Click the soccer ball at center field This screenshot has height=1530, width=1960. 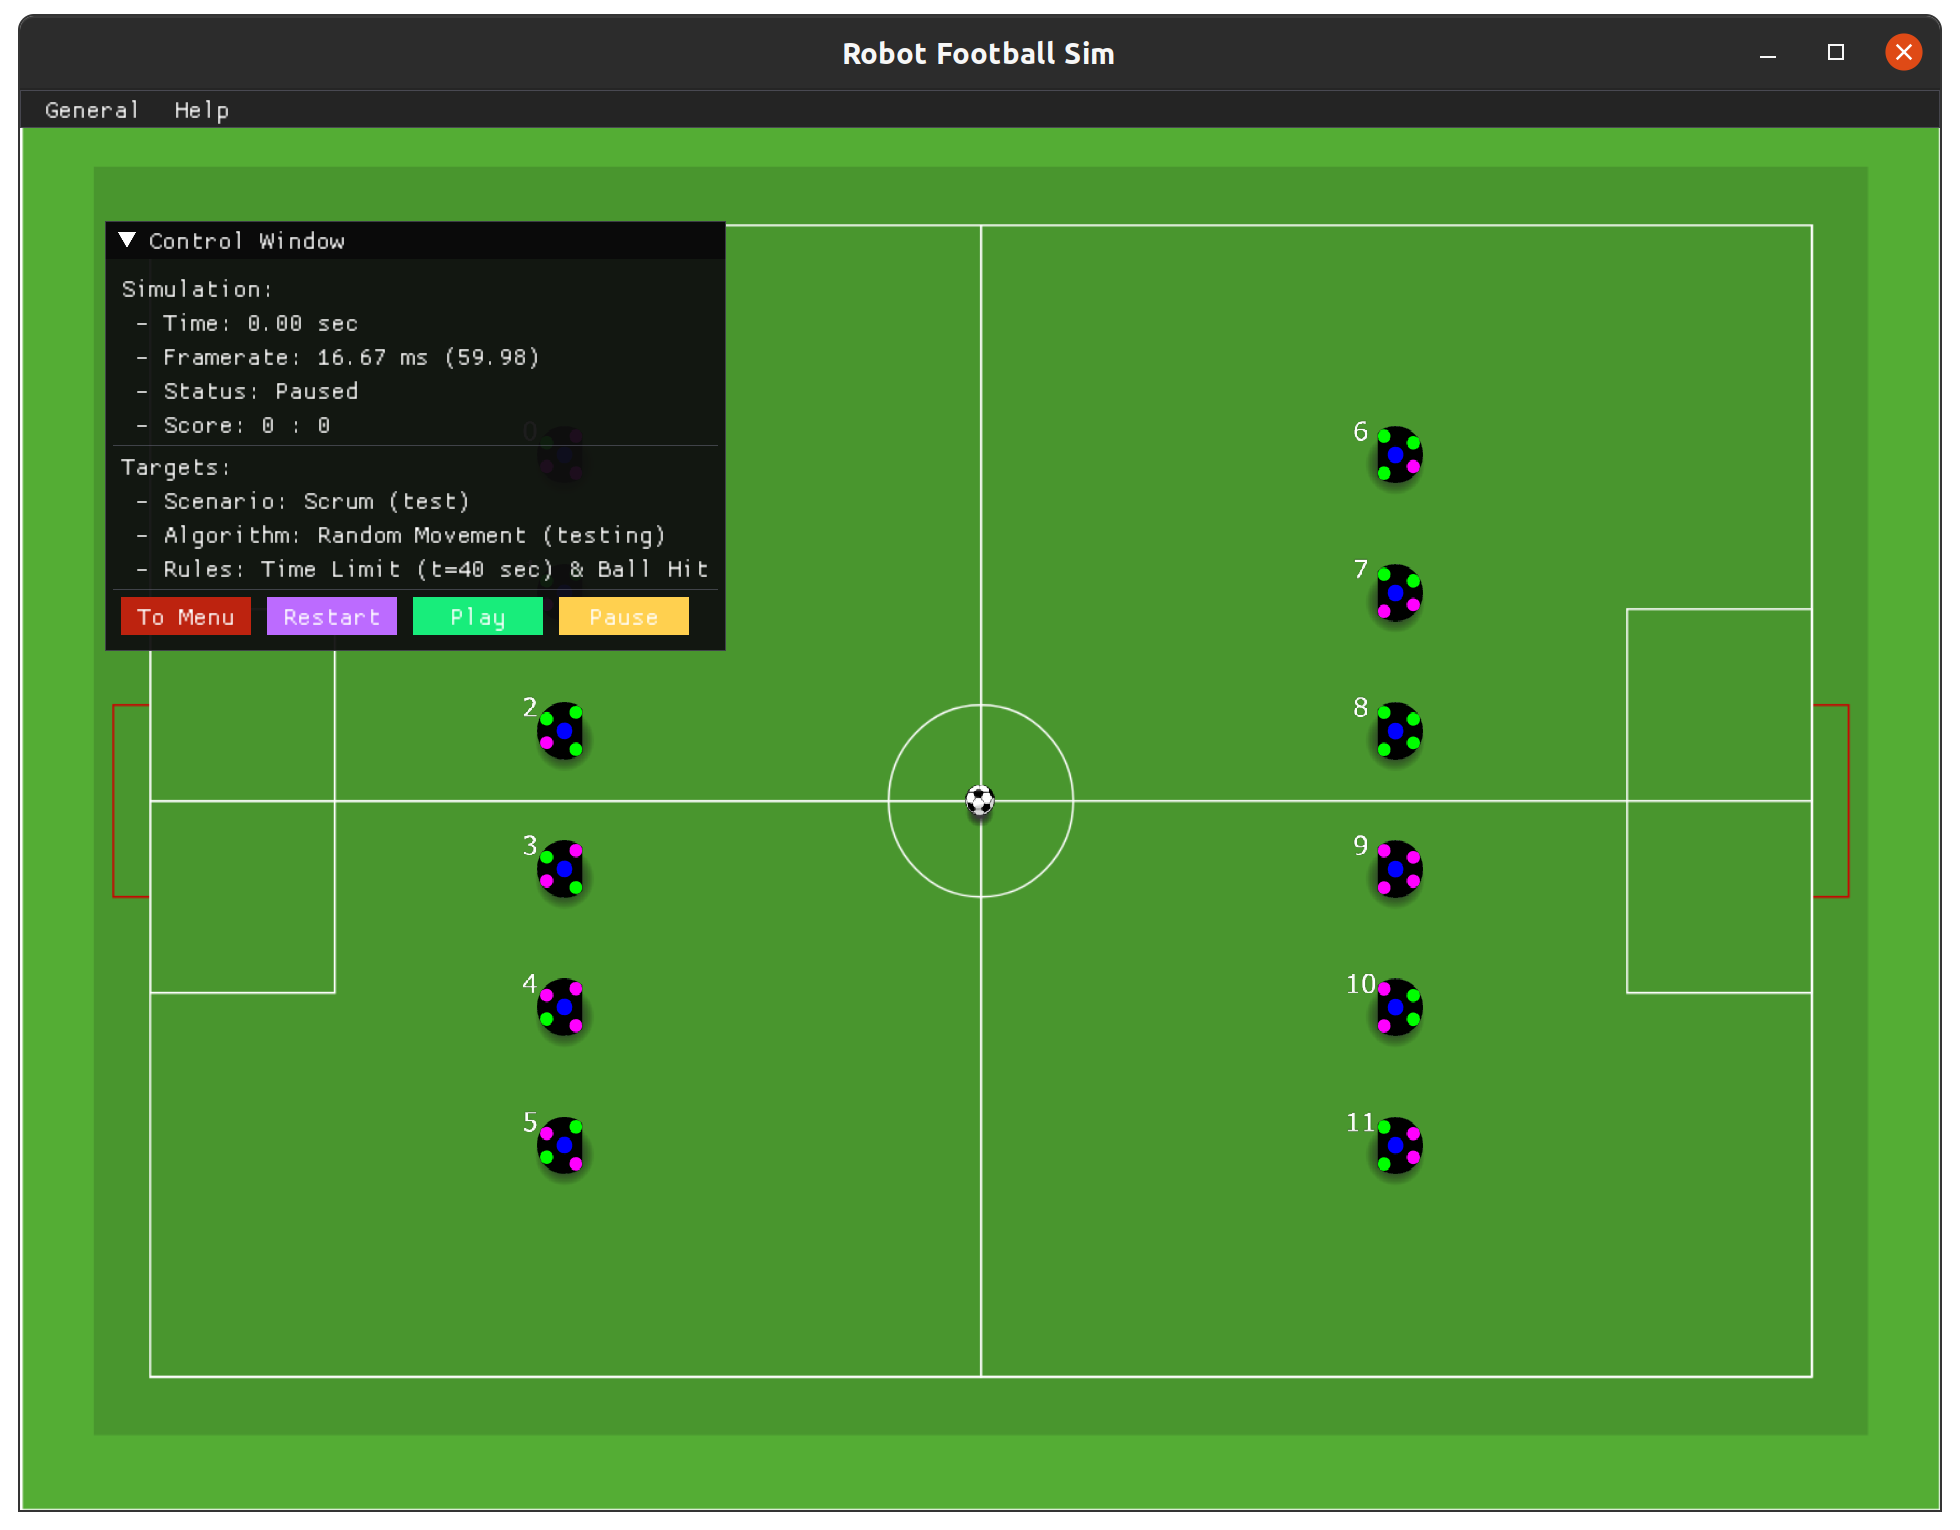coord(980,800)
